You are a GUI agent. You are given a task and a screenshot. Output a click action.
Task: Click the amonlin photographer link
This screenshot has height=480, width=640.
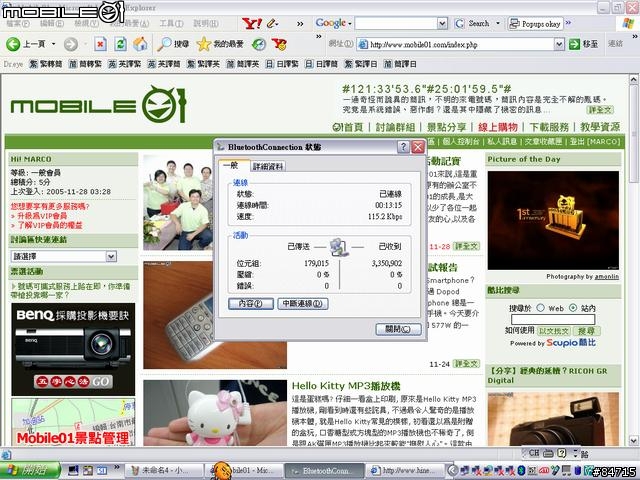607,277
